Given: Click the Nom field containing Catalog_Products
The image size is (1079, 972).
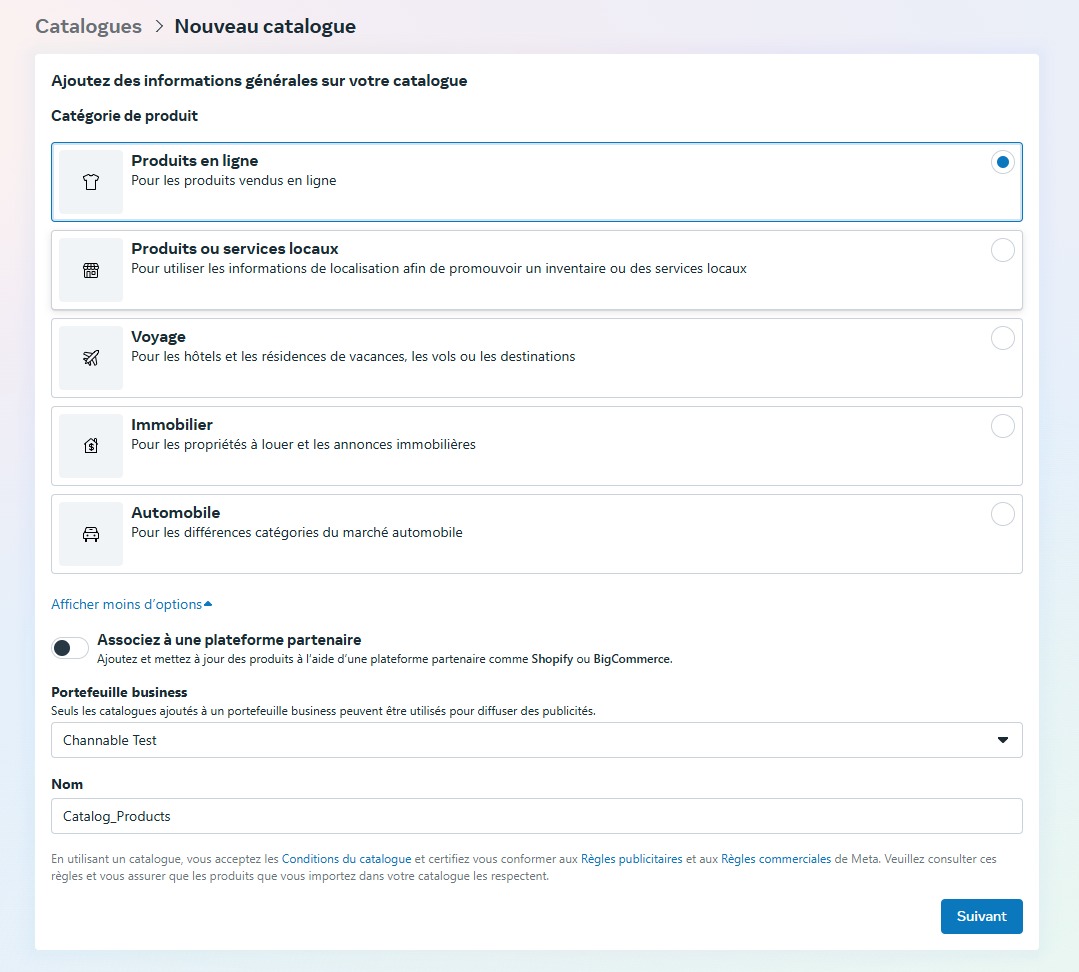Looking at the screenshot, I should pos(537,816).
